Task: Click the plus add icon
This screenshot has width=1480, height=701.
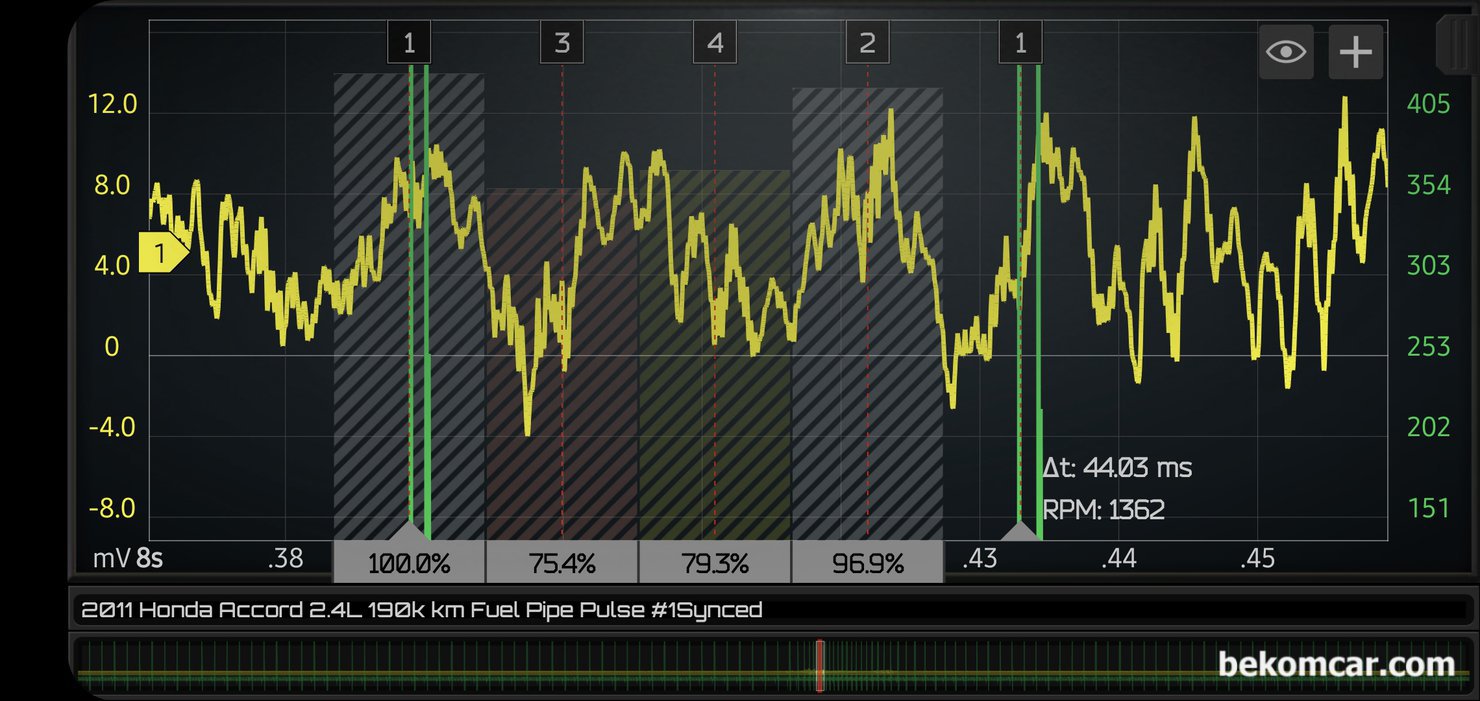Action: point(1355,52)
